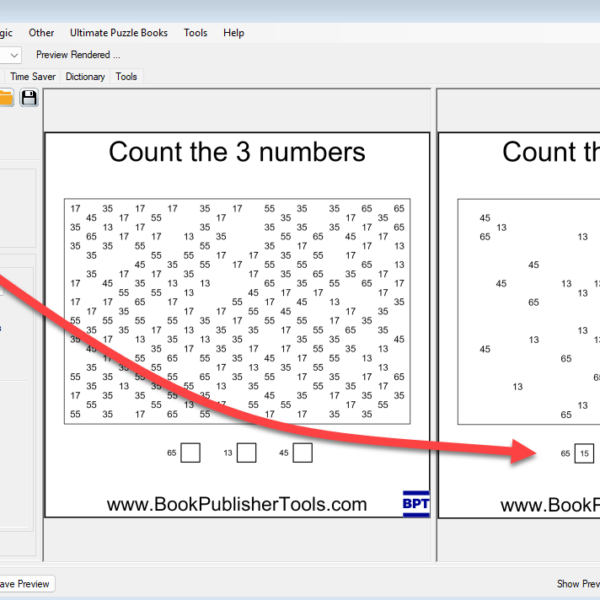Viewport: 600px width, 600px height.
Task: Click the Preview Rendered status label
Action: 78,55
